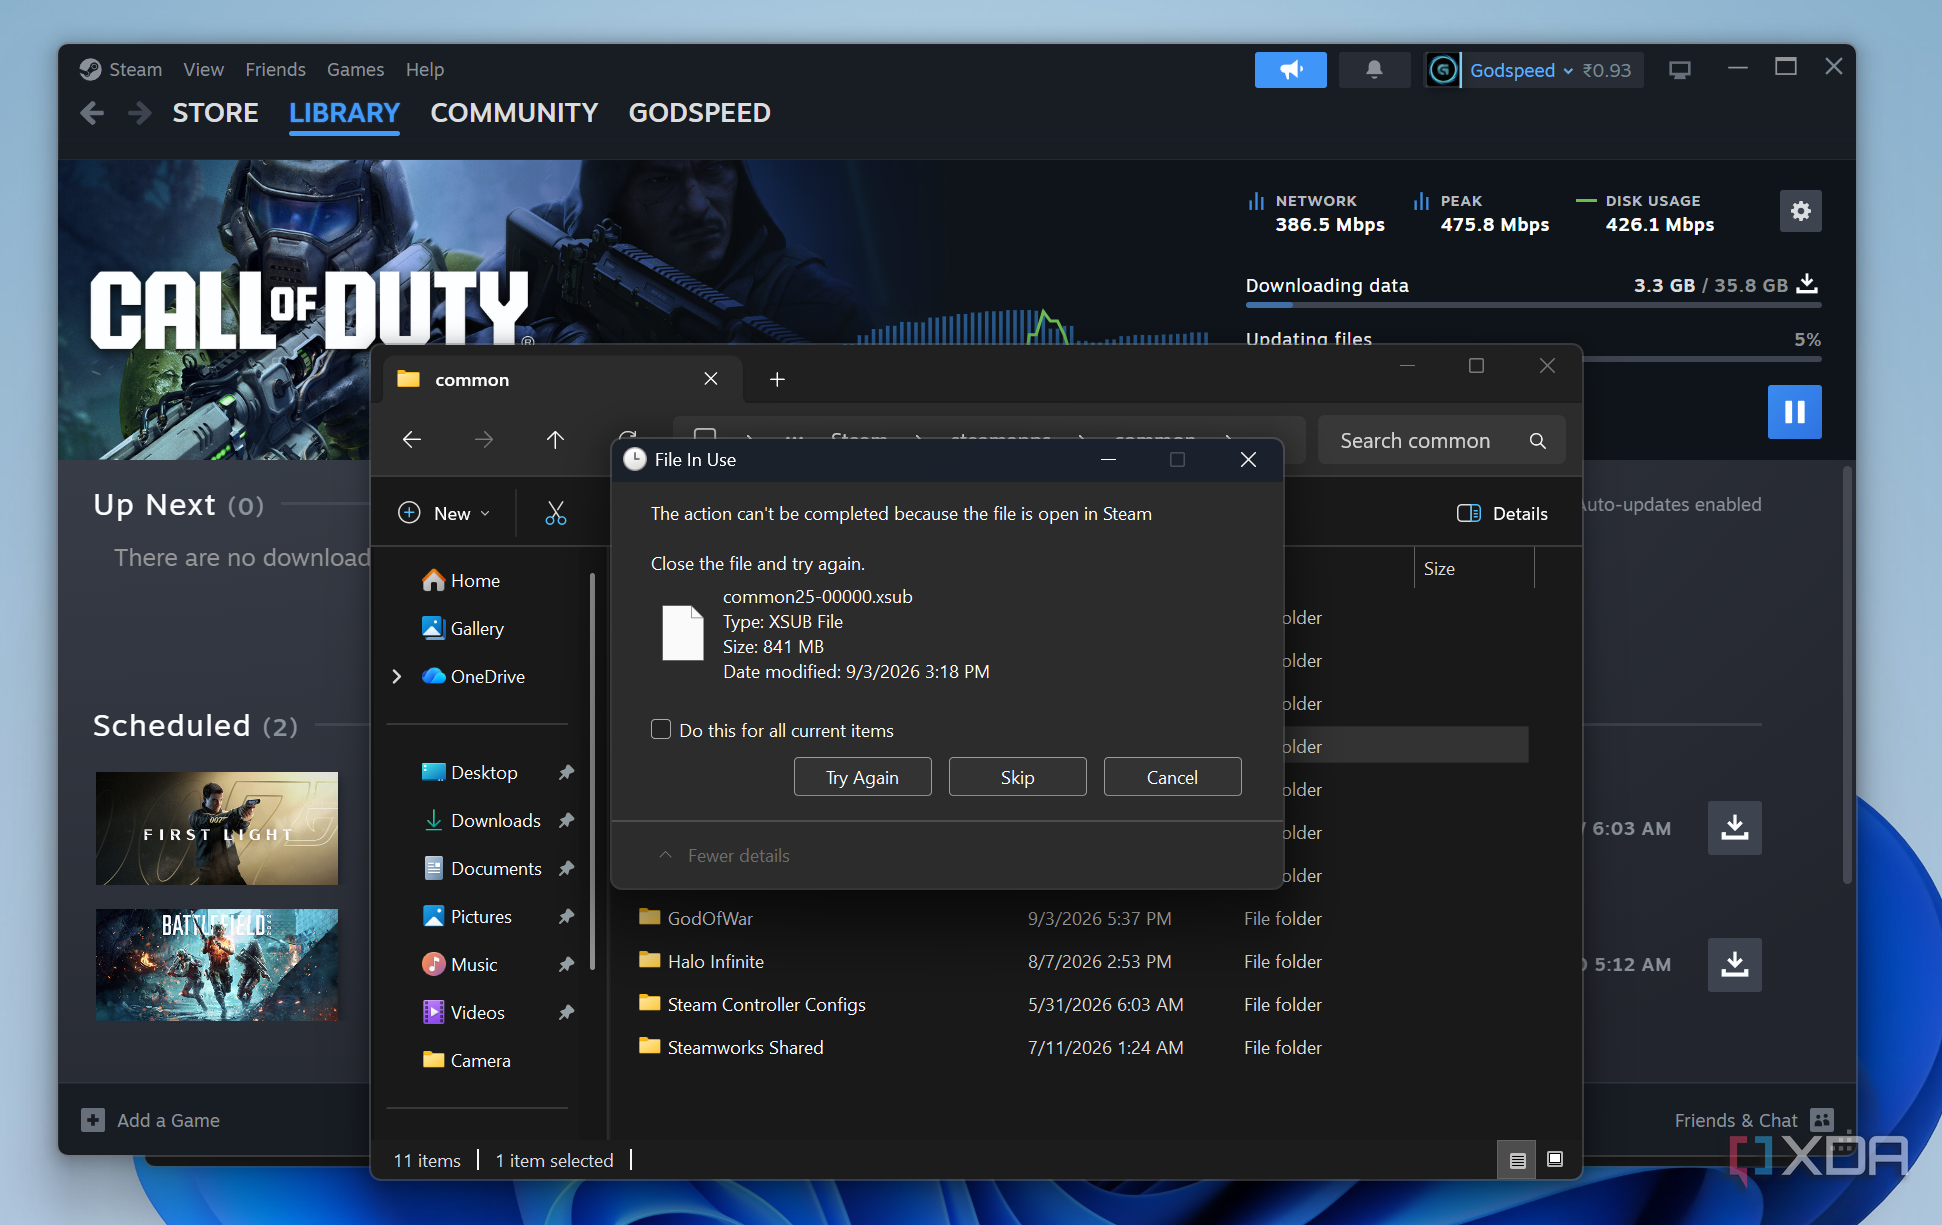Expand the OneDrive tree node
This screenshot has height=1225, width=1942.
[x=397, y=676]
